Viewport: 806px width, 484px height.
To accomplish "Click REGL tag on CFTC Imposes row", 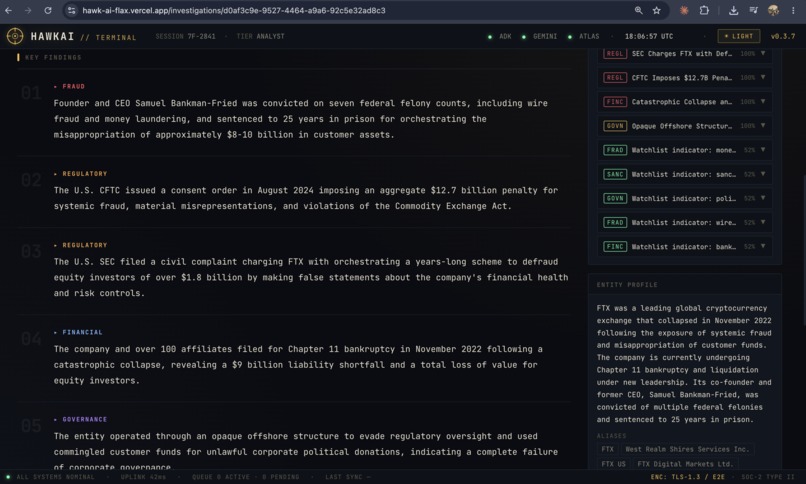I will click(x=615, y=78).
